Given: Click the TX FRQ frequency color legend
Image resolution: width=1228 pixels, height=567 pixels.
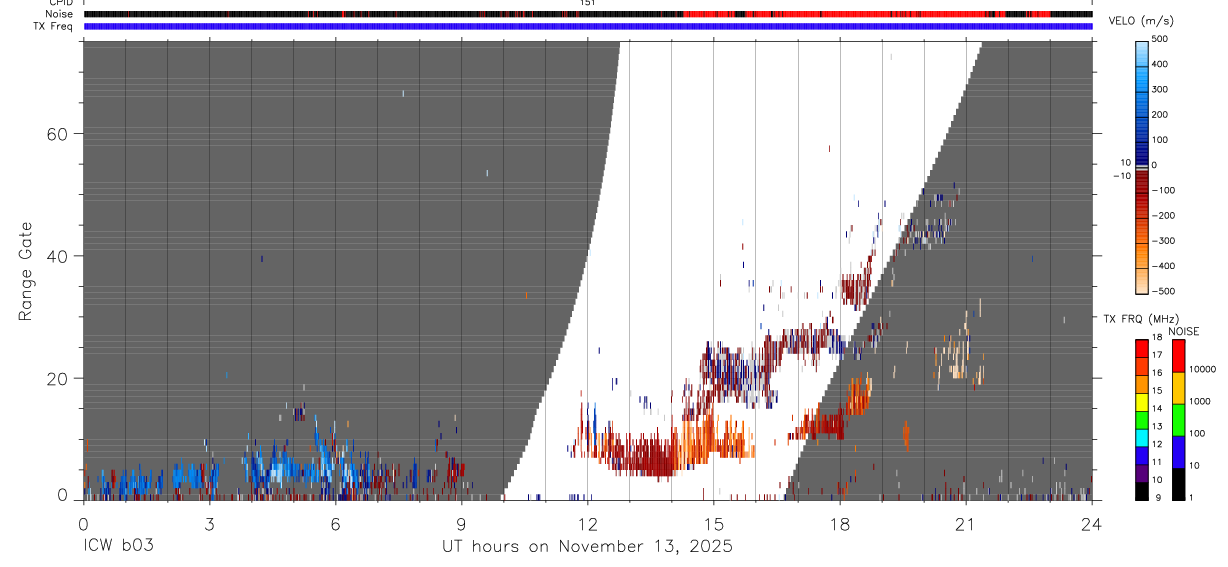Looking at the screenshot, I should tap(1142, 420).
